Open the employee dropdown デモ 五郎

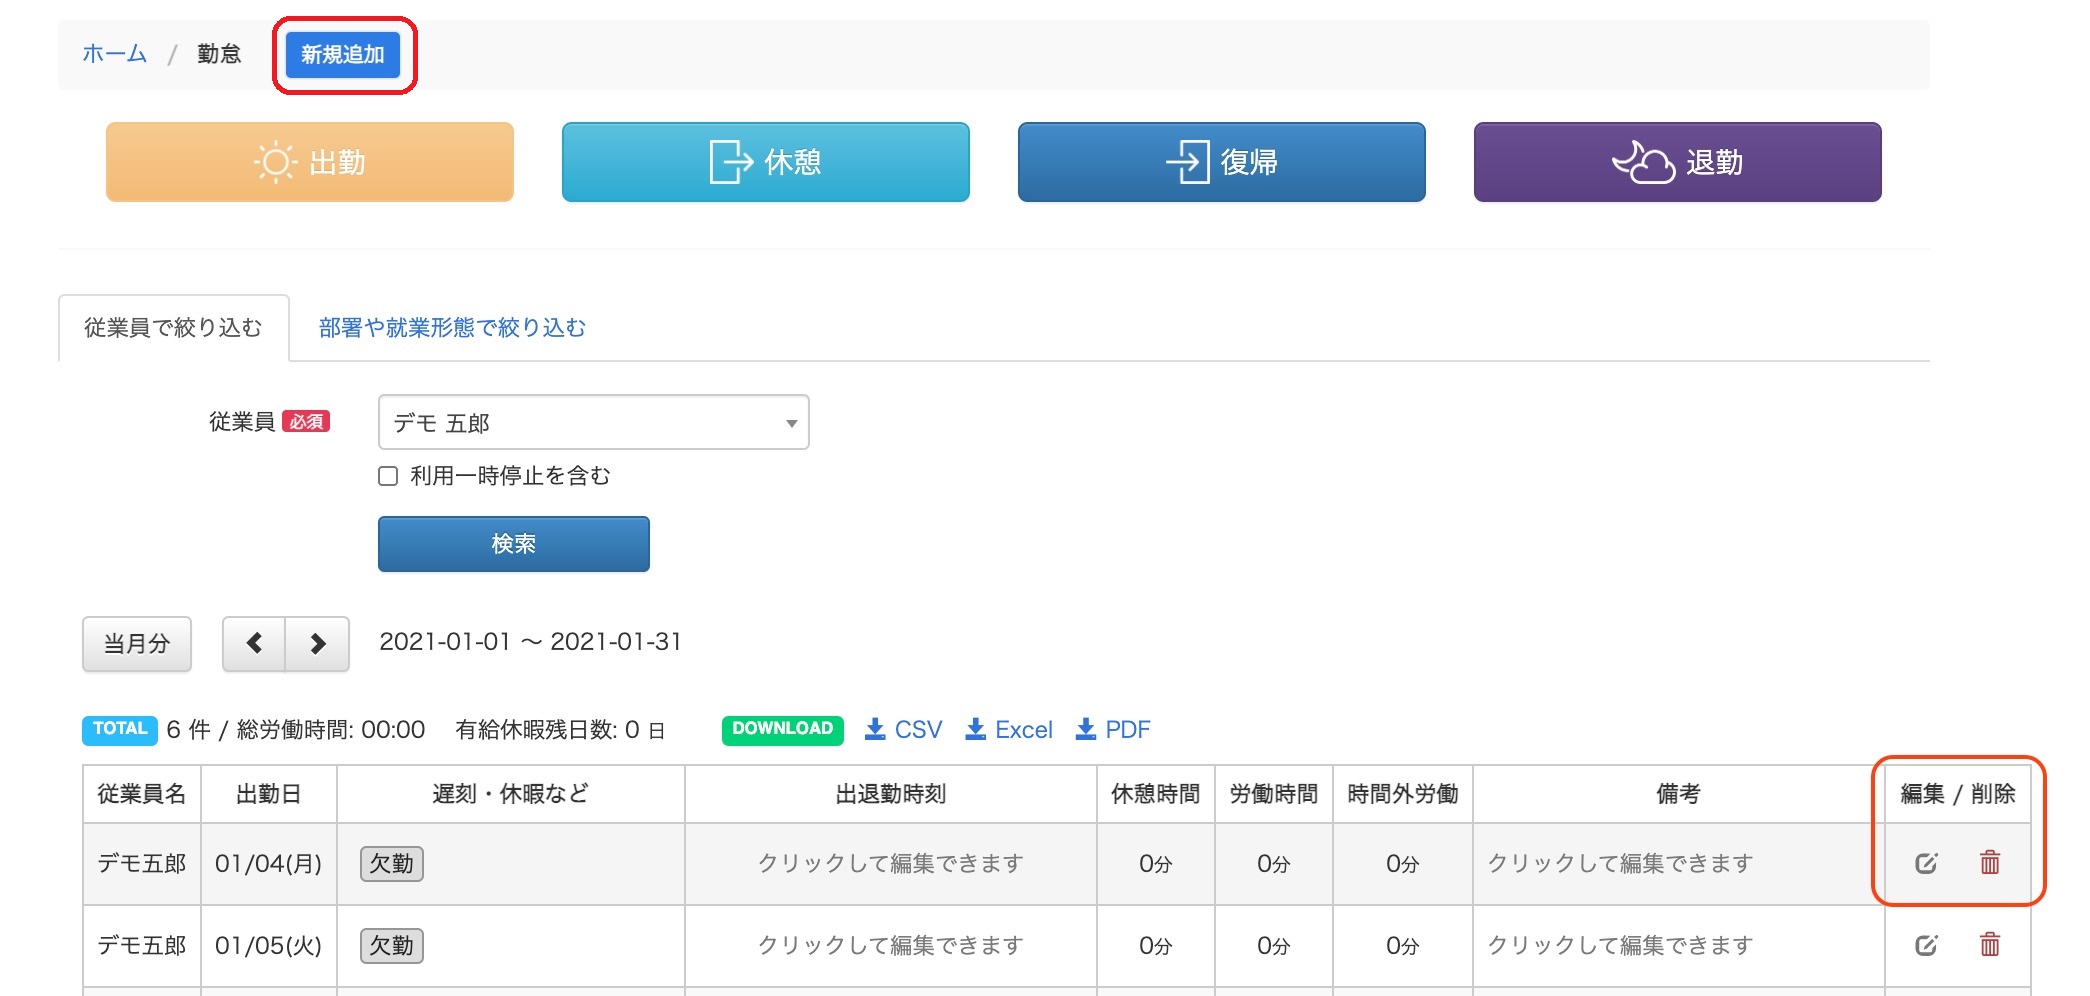point(594,423)
